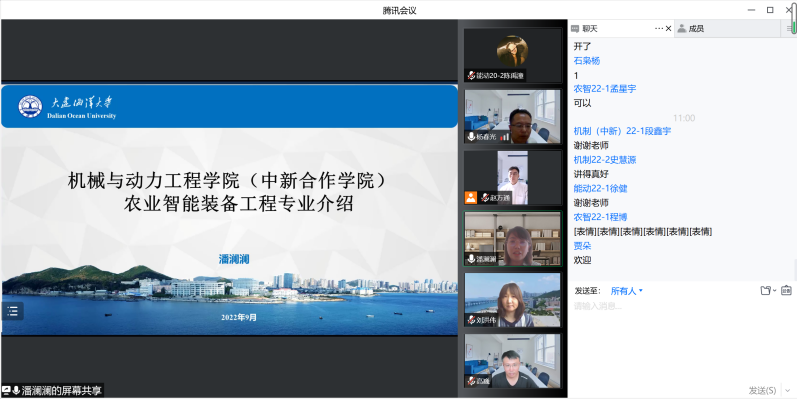
Task: Open the more options dots in chat tab
Action: pos(659,29)
